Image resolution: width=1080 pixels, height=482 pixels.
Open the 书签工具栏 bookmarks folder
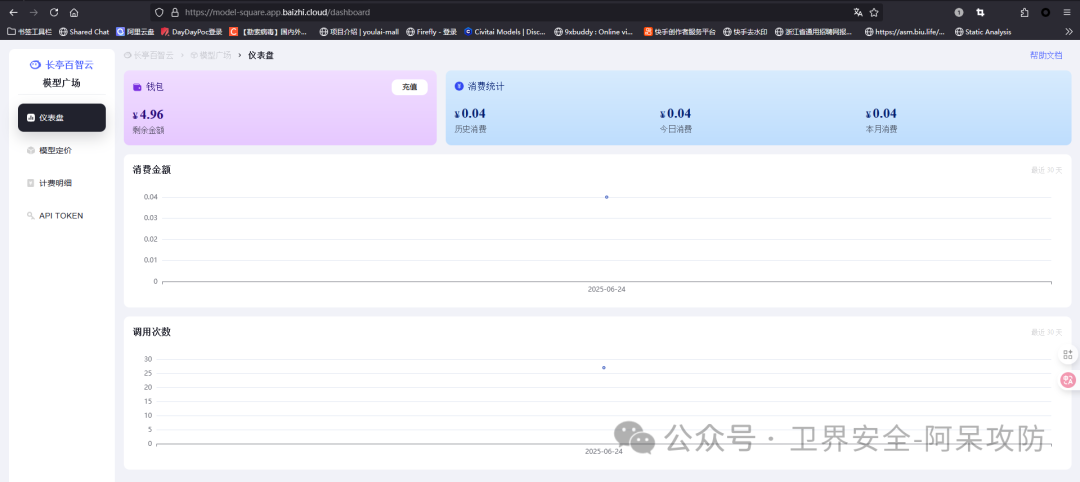(30, 32)
